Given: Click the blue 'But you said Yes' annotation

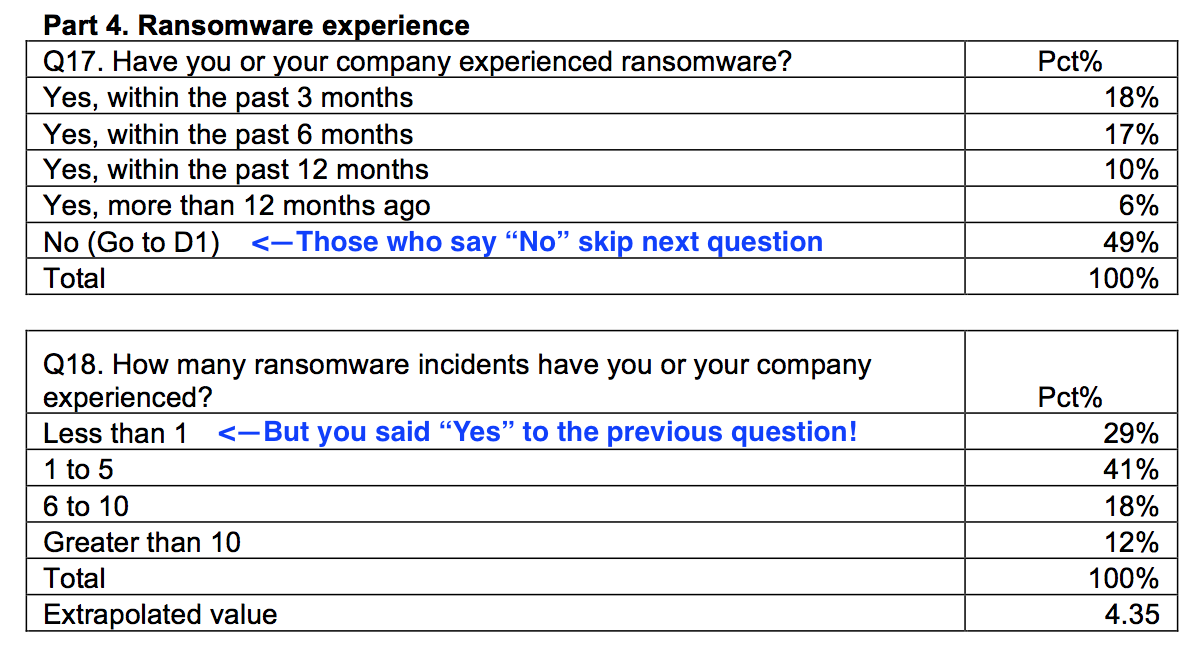Looking at the screenshot, I should click(538, 432).
